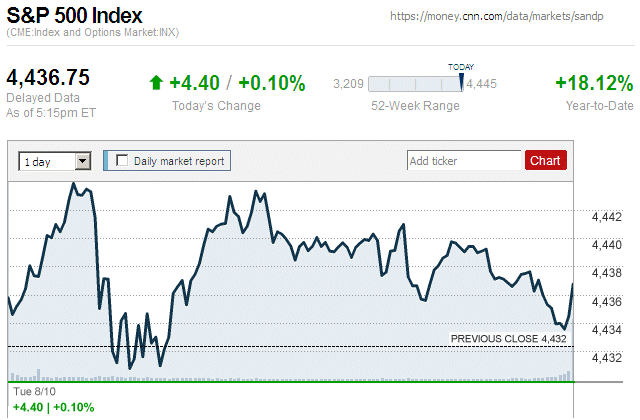The height and width of the screenshot is (420, 640).
Task: Click the green up arrow beside today's change
Action: pos(155,84)
